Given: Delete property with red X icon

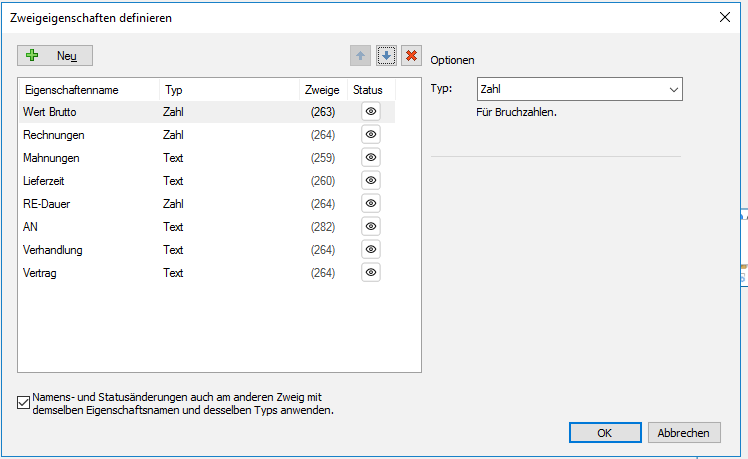Looking at the screenshot, I should (x=411, y=56).
